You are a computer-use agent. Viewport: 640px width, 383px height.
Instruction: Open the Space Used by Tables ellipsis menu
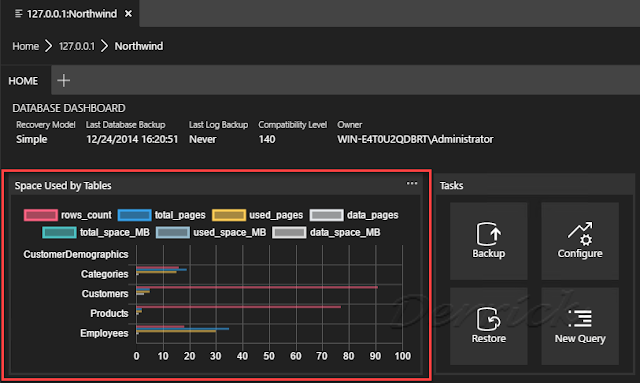(x=412, y=184)
